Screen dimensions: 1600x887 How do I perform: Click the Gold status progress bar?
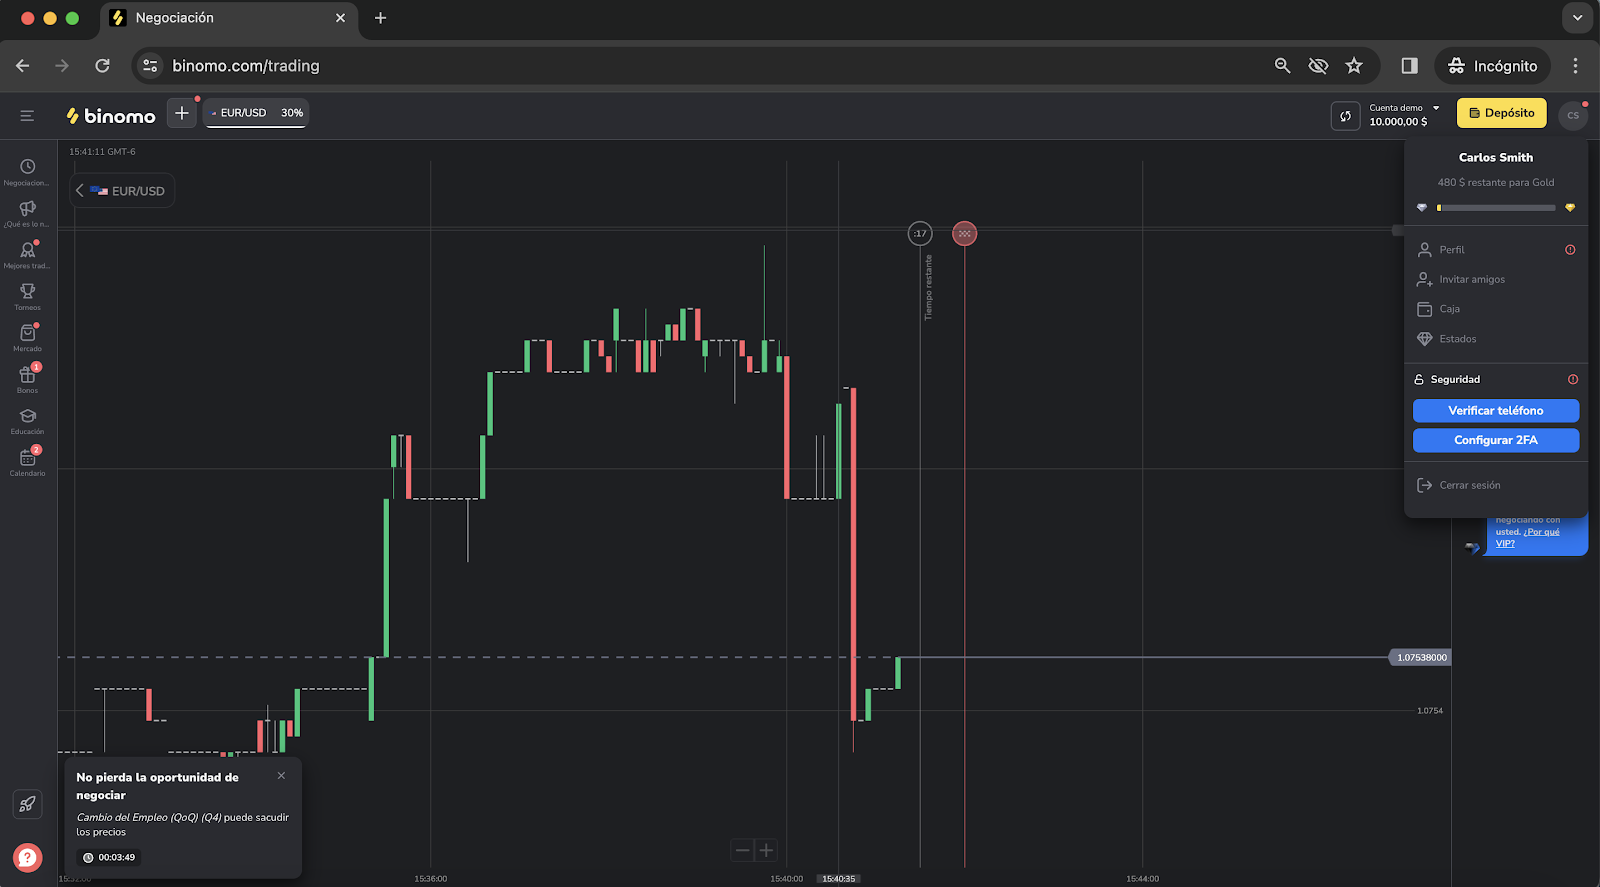point(1496,208)
